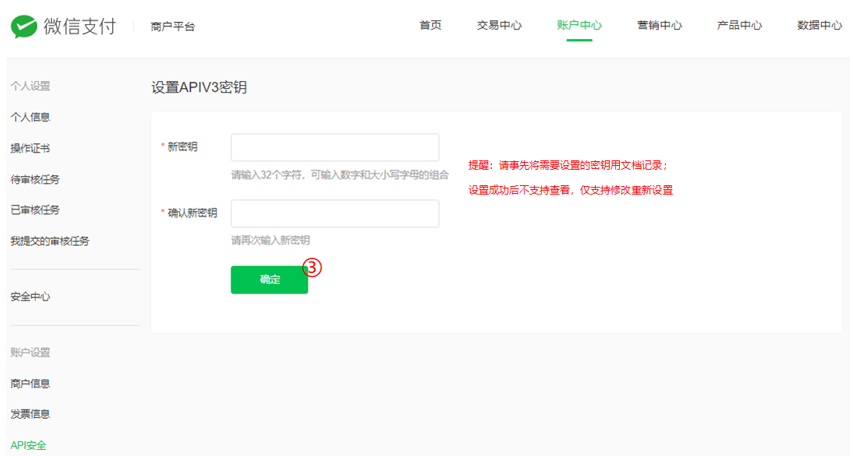The image size is (853, 456).
Task: Open 我提交的审核任务 sidebar item
Action: coord(50,241)
